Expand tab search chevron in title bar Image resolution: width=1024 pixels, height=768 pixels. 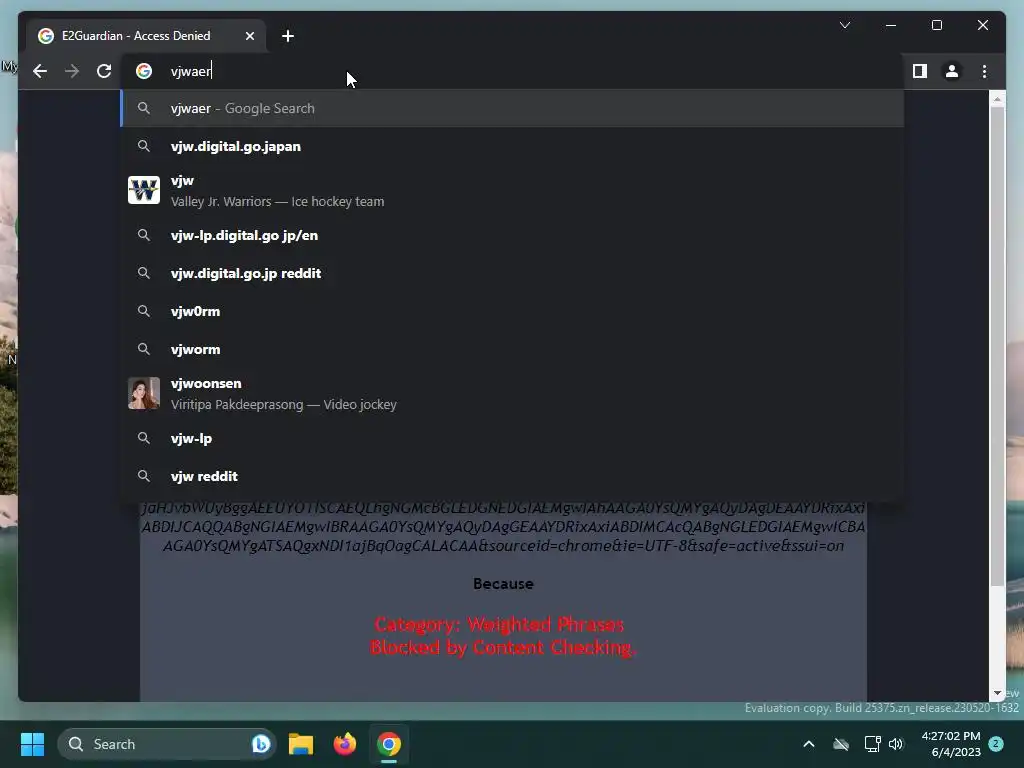[x=844, y=25]
